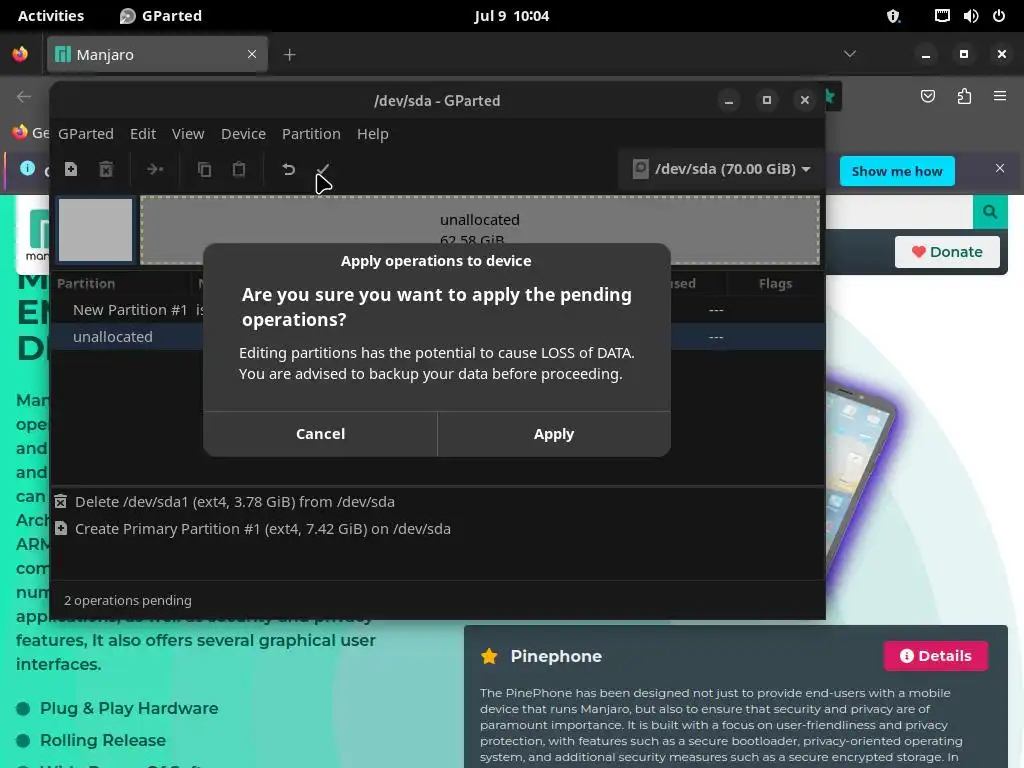Open the clock and calendar Jul 9 10:04
The width and height of the screenshot is (1024, 768).
pos(511,16)
